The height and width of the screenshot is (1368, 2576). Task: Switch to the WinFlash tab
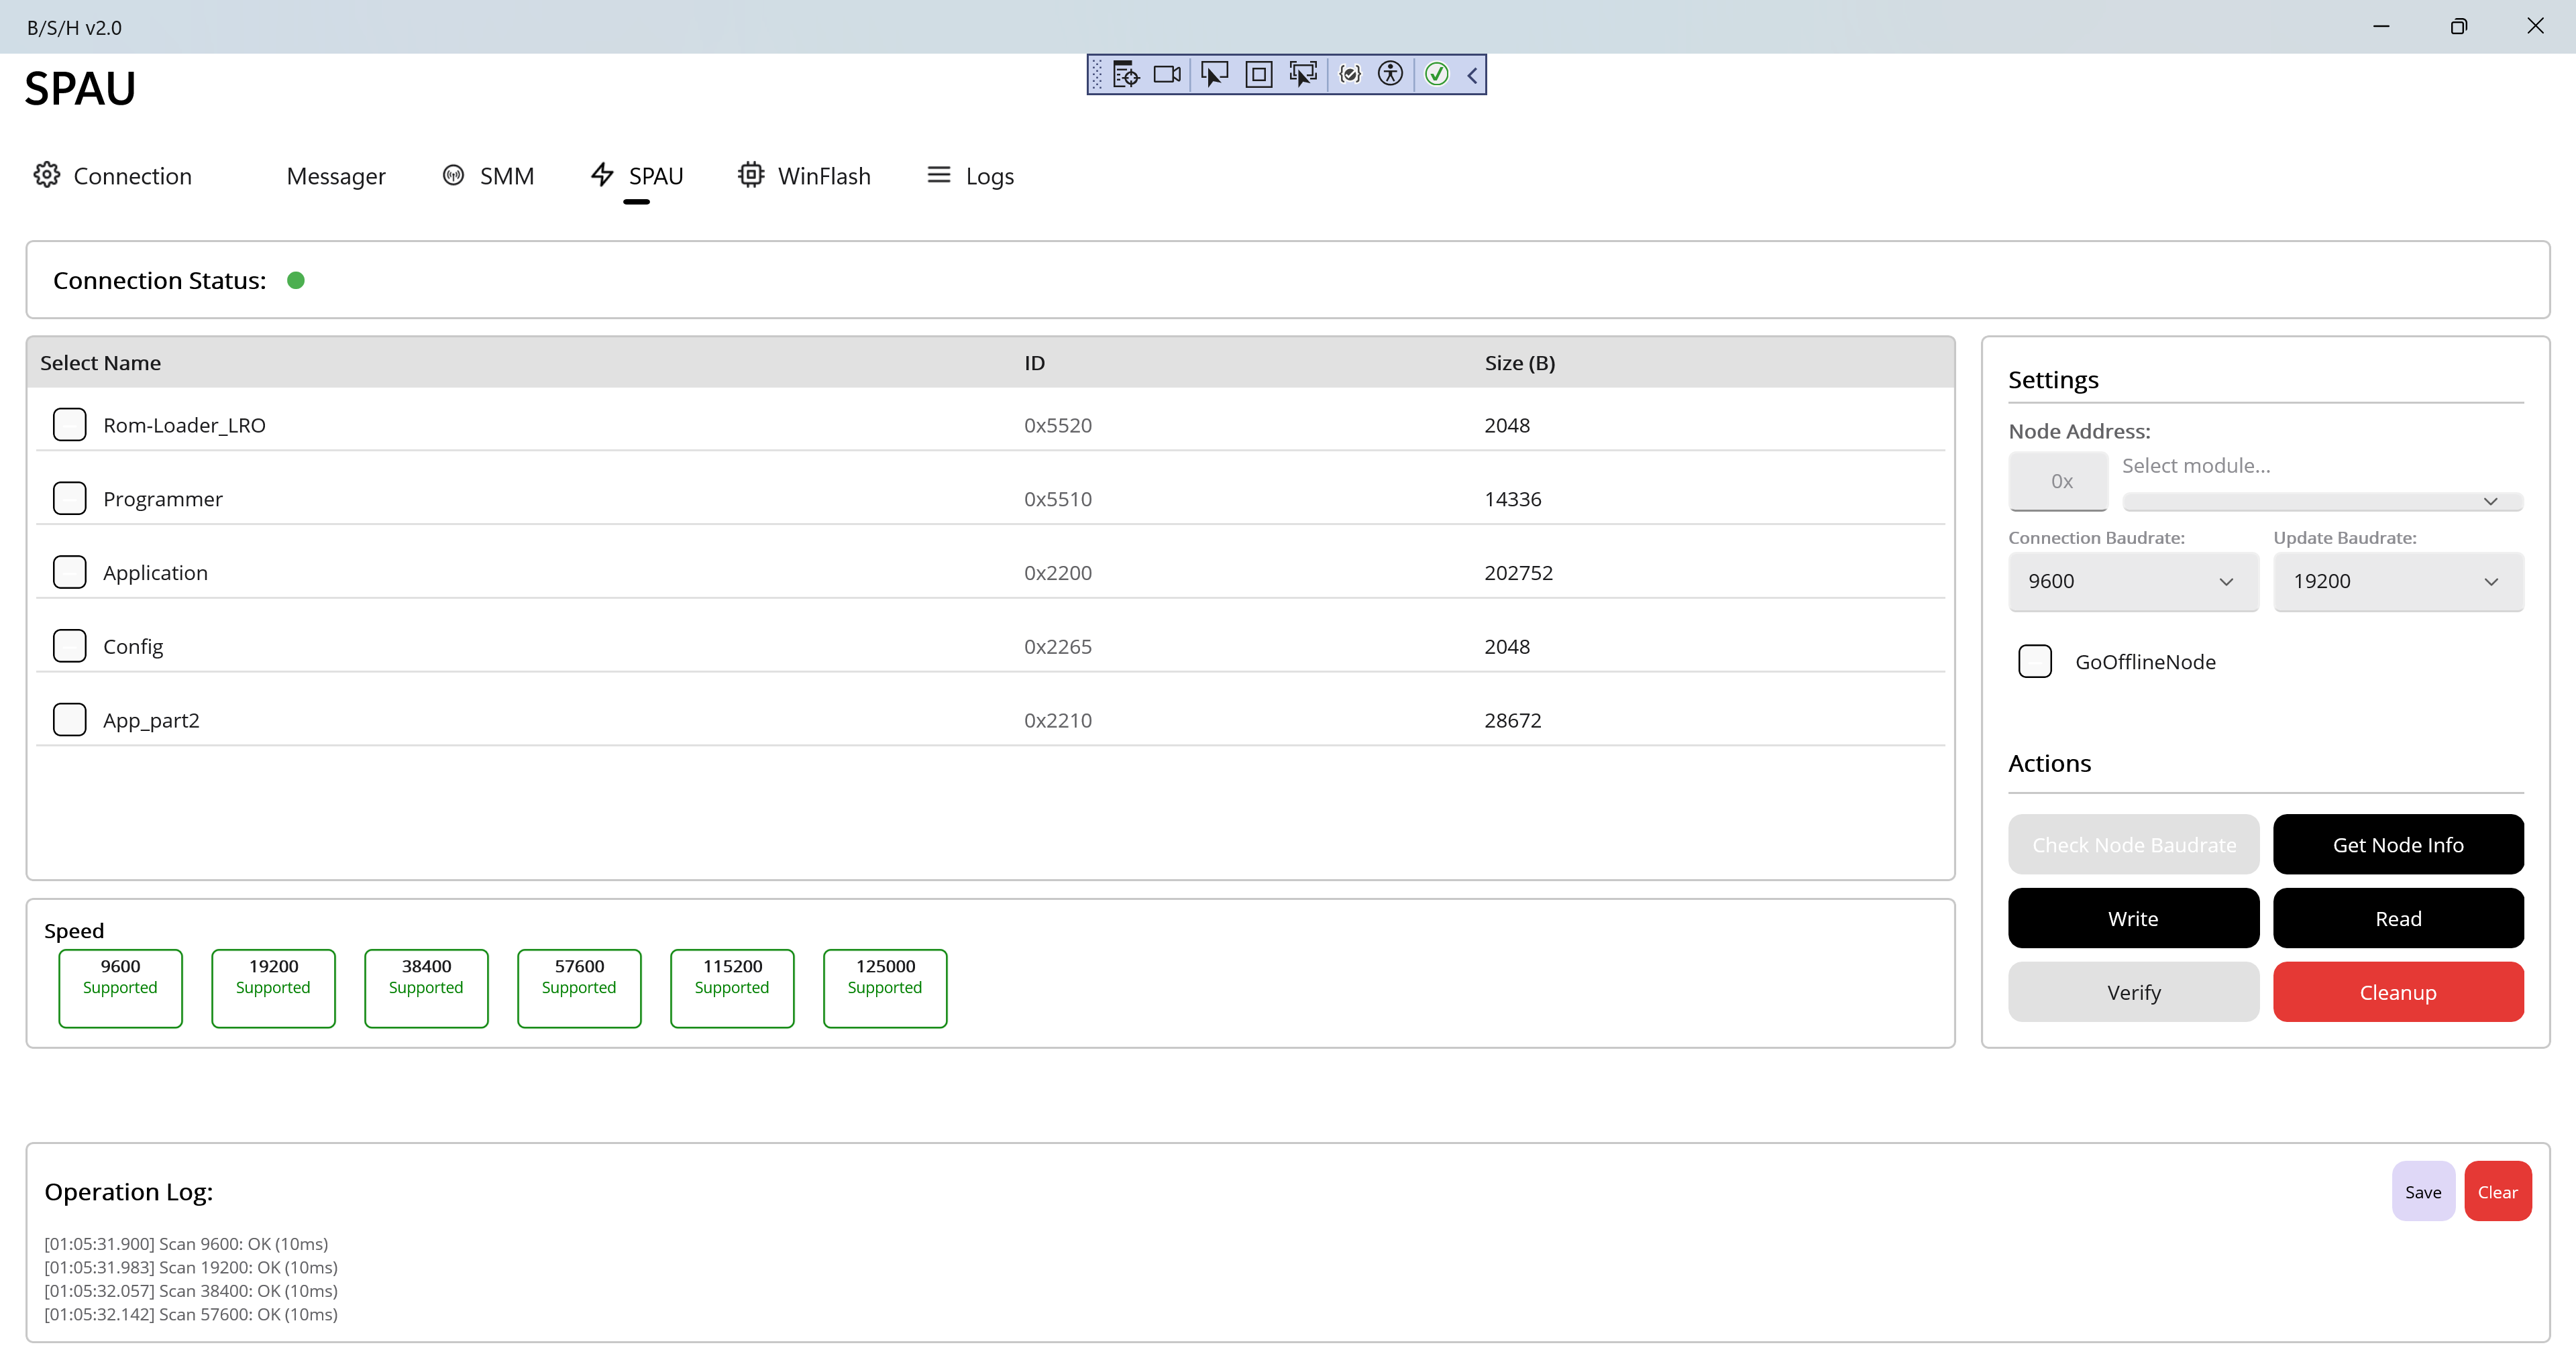[805, 176]
